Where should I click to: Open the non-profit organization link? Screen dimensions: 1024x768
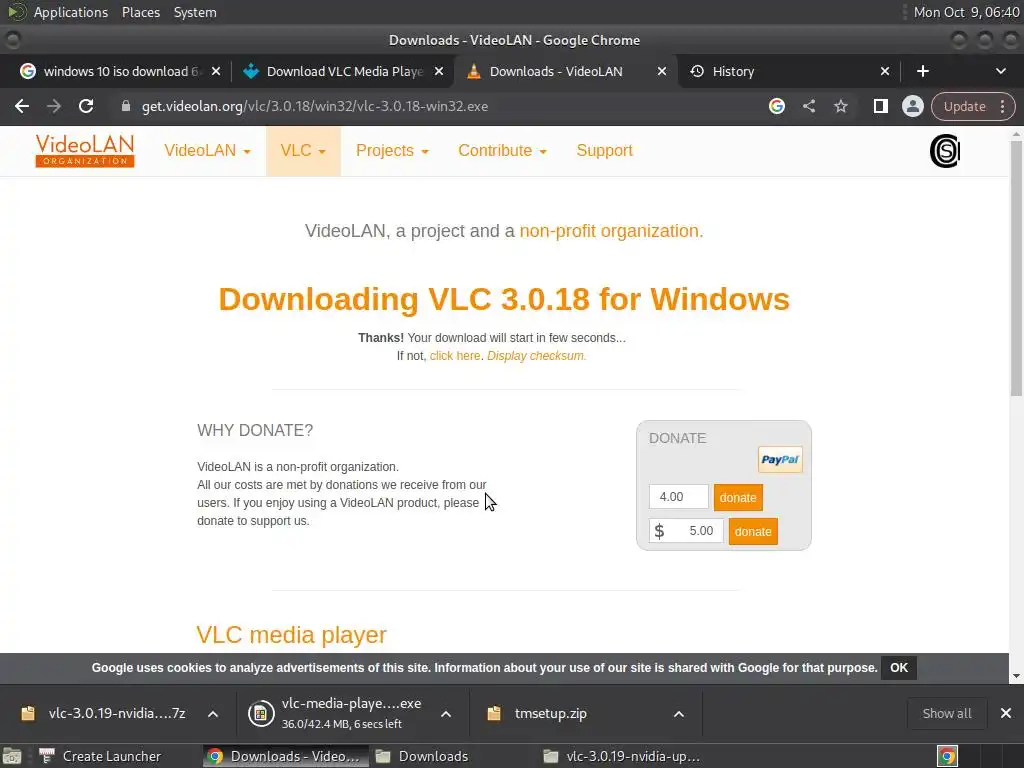611,231
